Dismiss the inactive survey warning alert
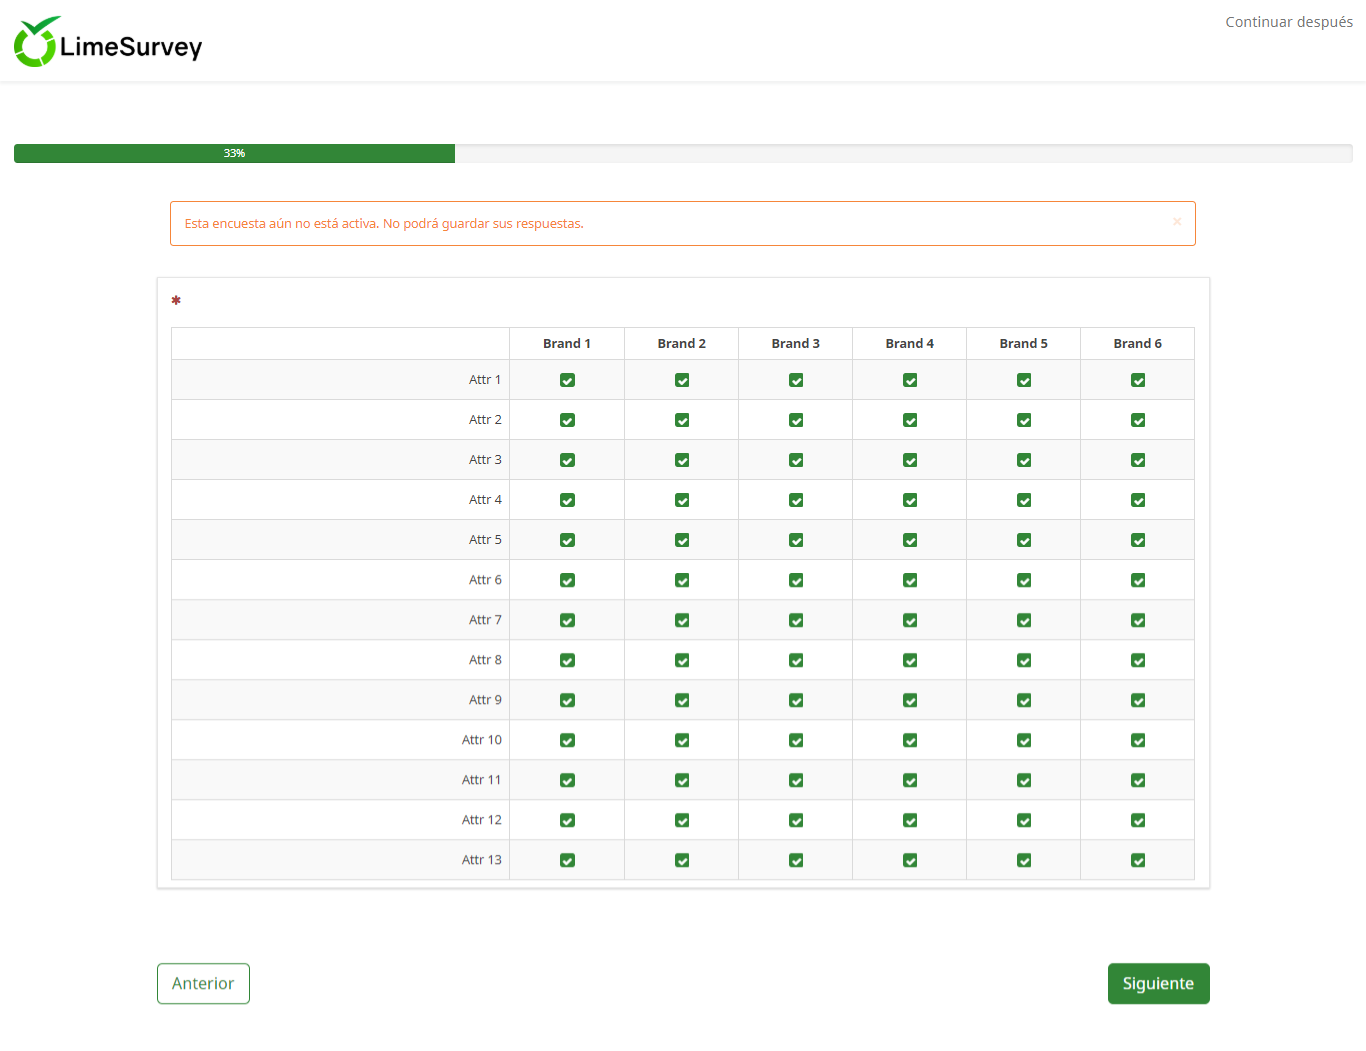 pos(1177,222)
